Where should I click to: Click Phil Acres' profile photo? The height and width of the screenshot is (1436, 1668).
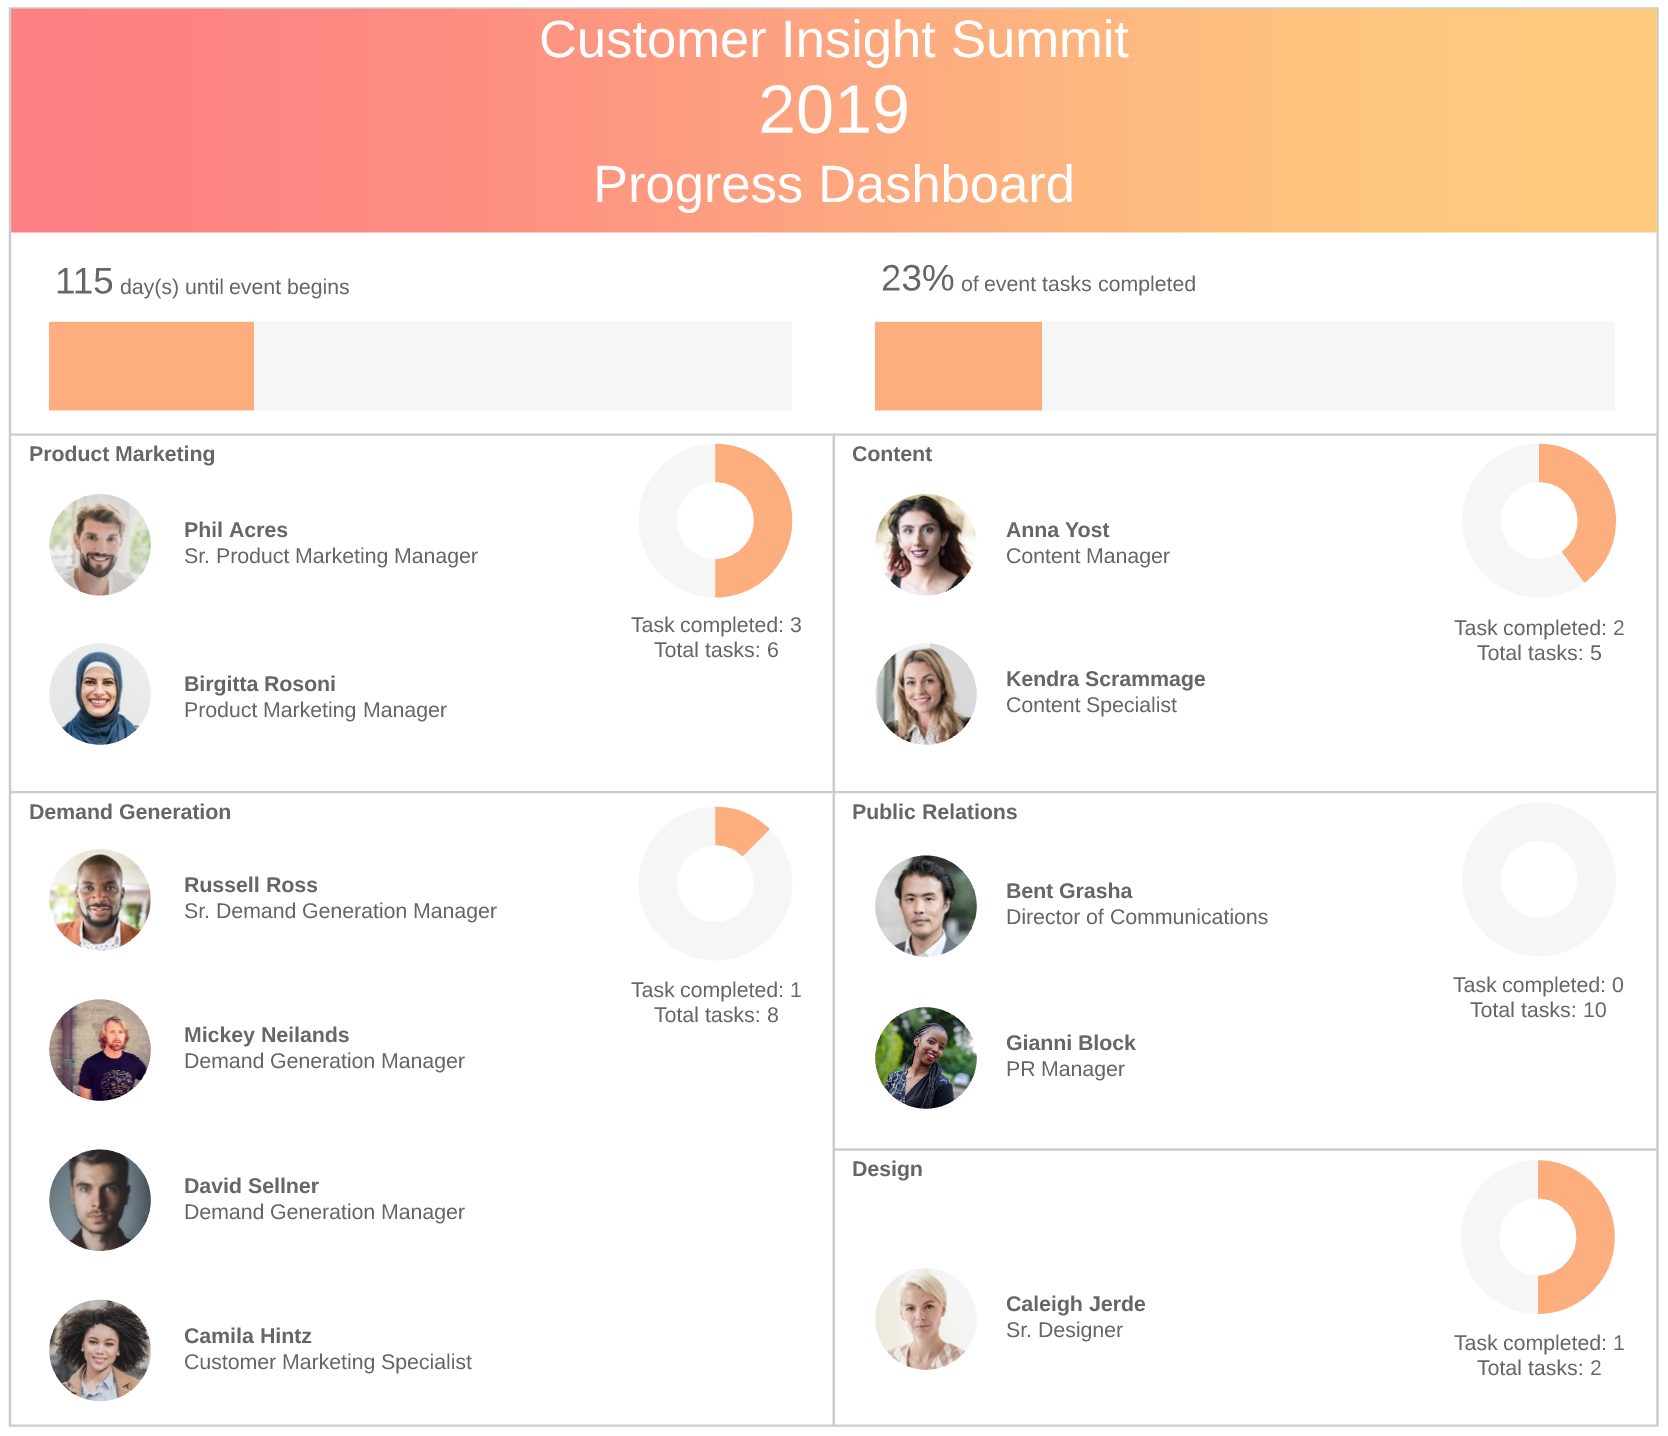pos(100,545)
